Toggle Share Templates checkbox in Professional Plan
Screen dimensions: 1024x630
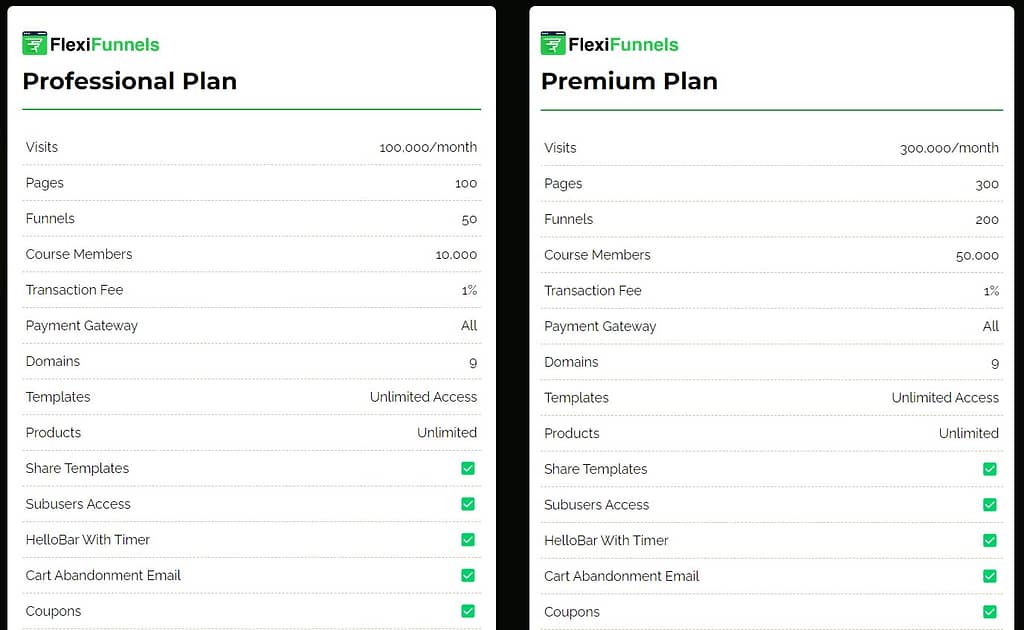tap(468, 468)
